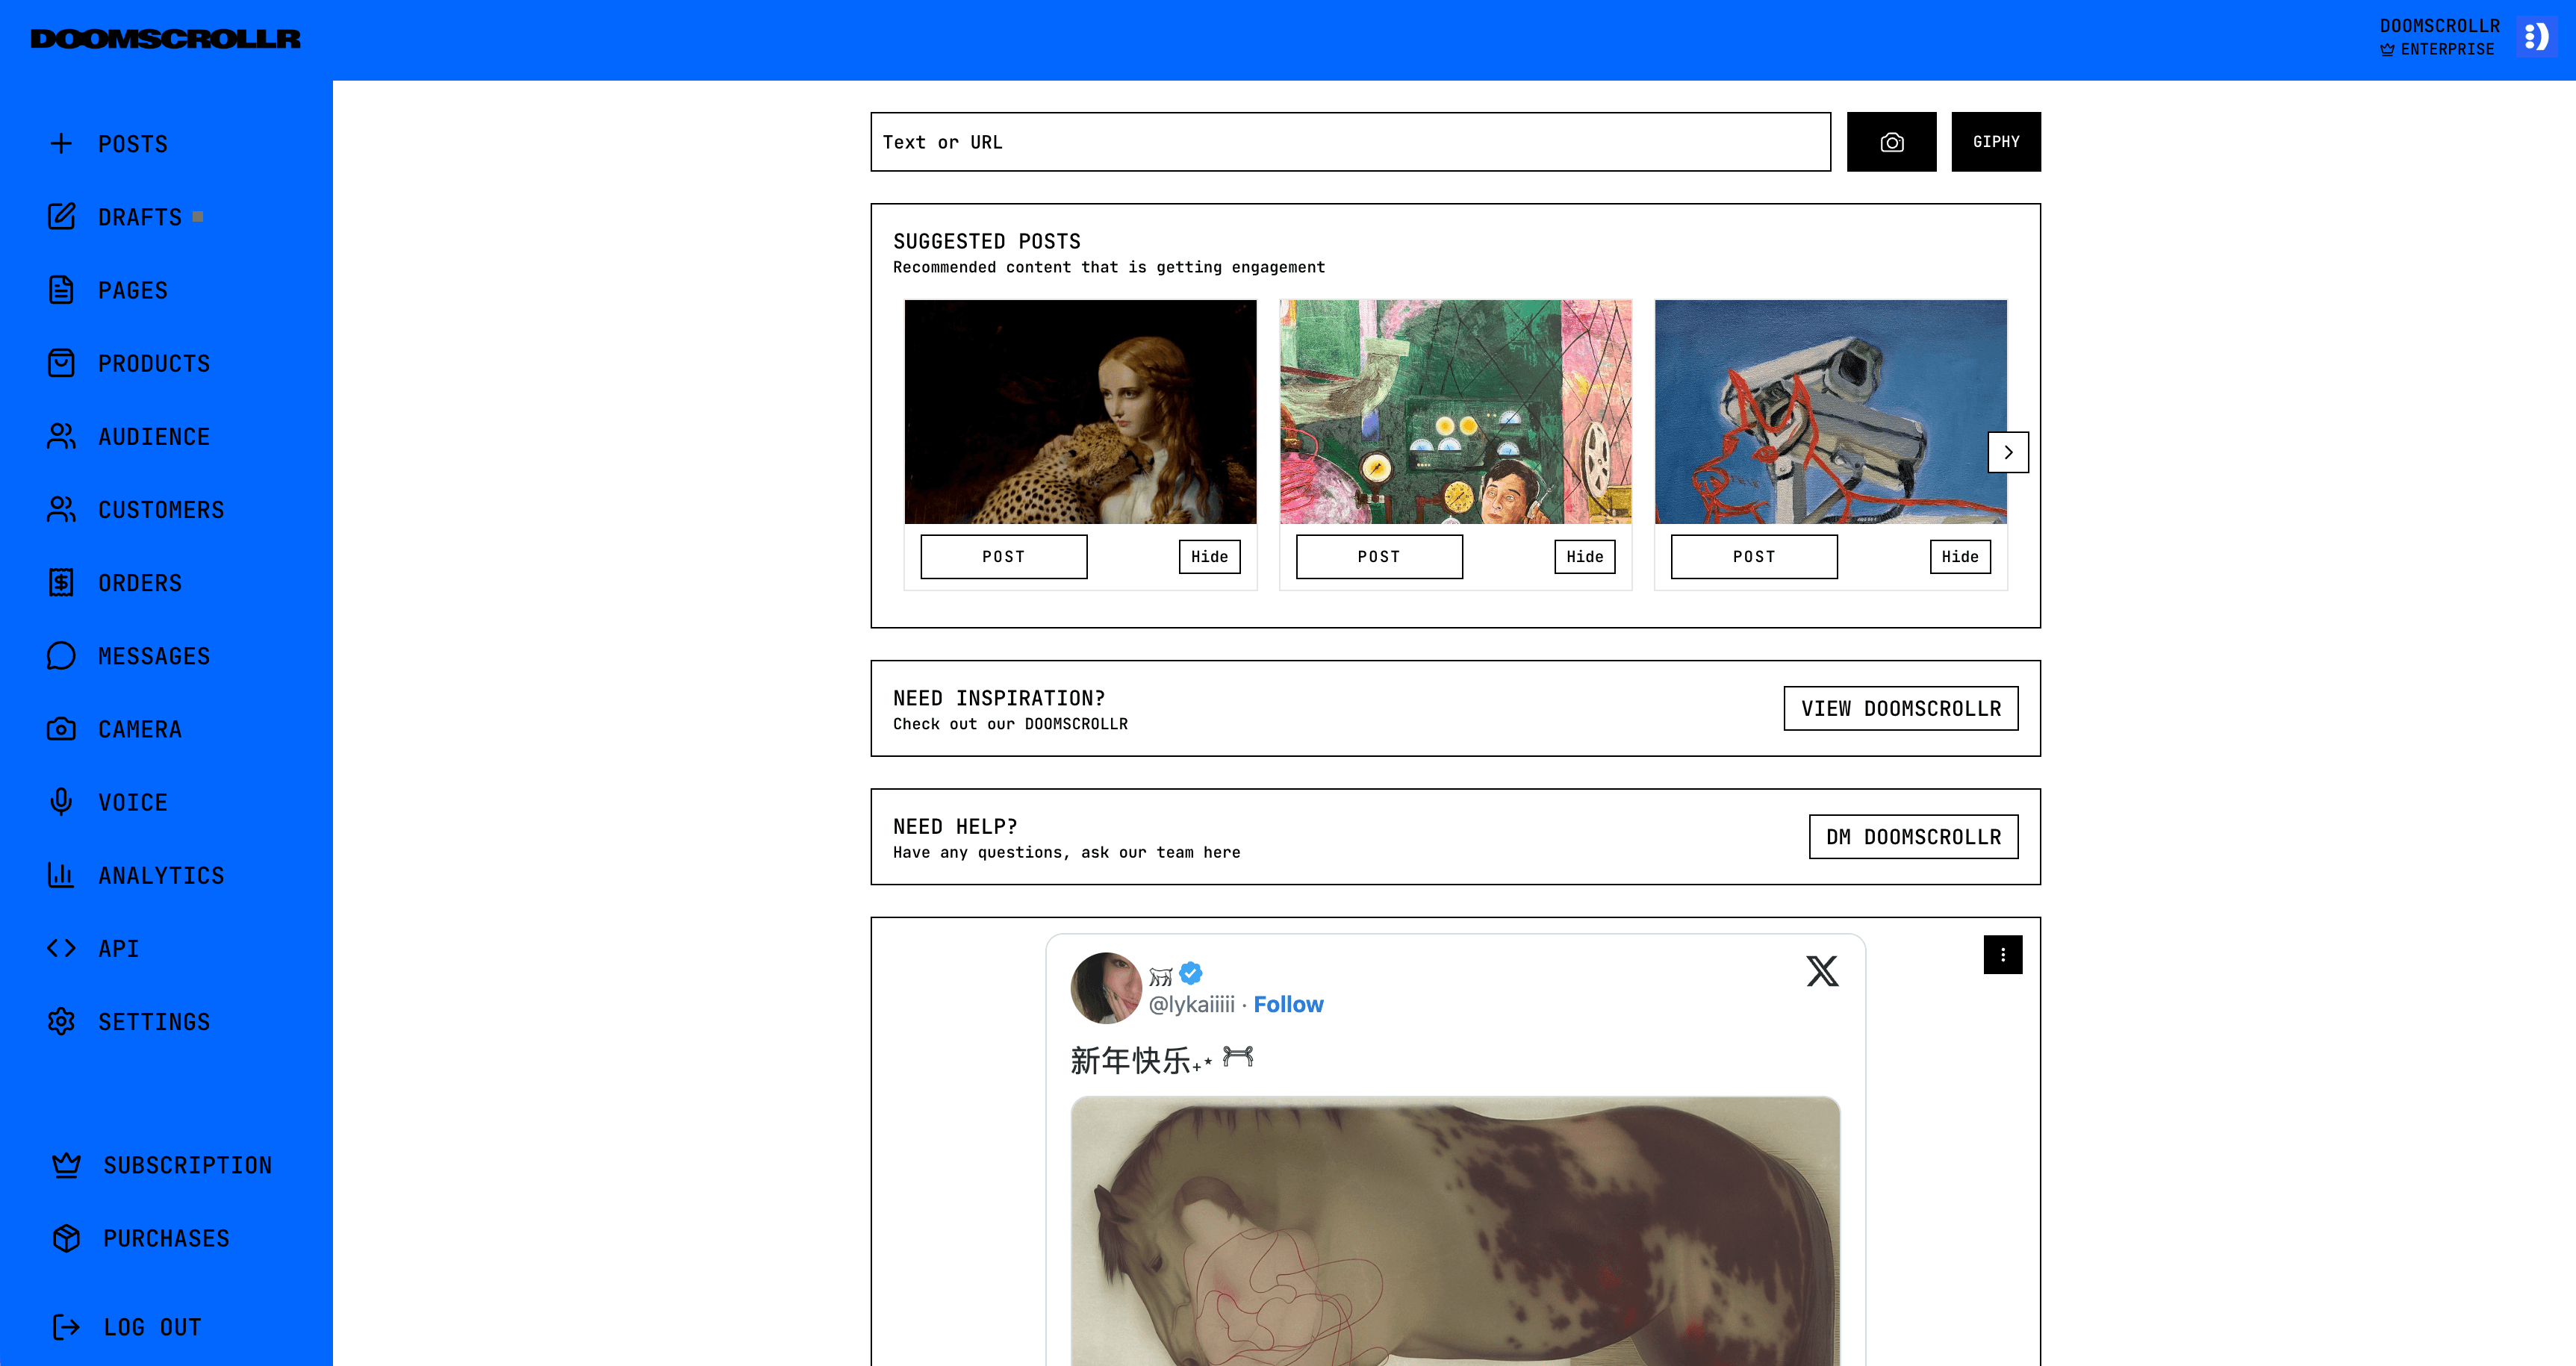The width and height of the screenshot is (2576, 1366).
Task: Follow @lykaiiiii on the embedded tweet
Action: 1288,1004
